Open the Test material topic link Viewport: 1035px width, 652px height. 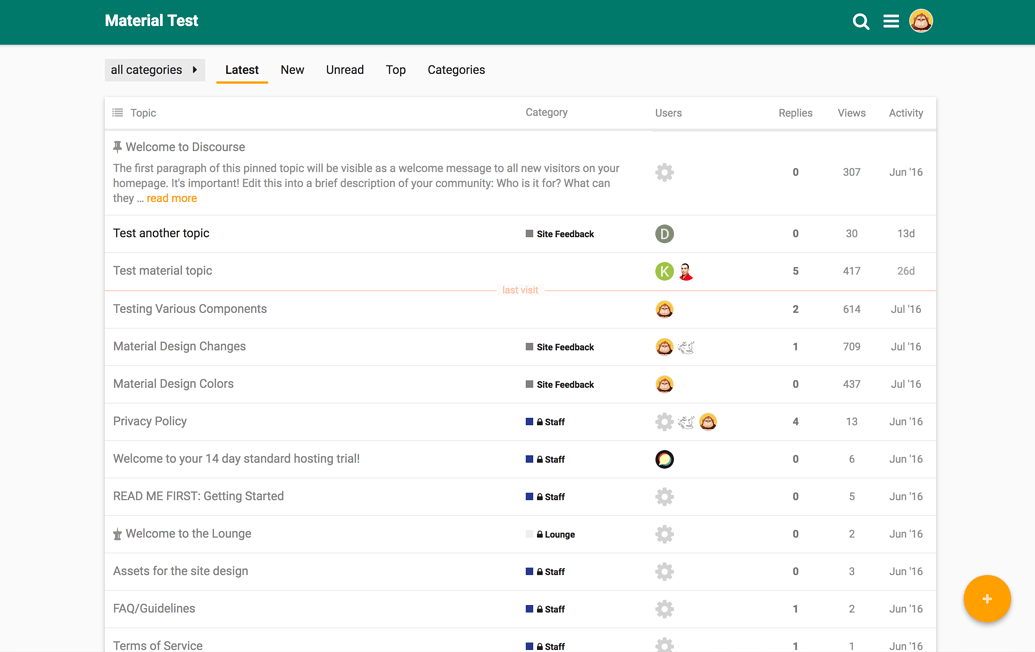tap(163, 271)
